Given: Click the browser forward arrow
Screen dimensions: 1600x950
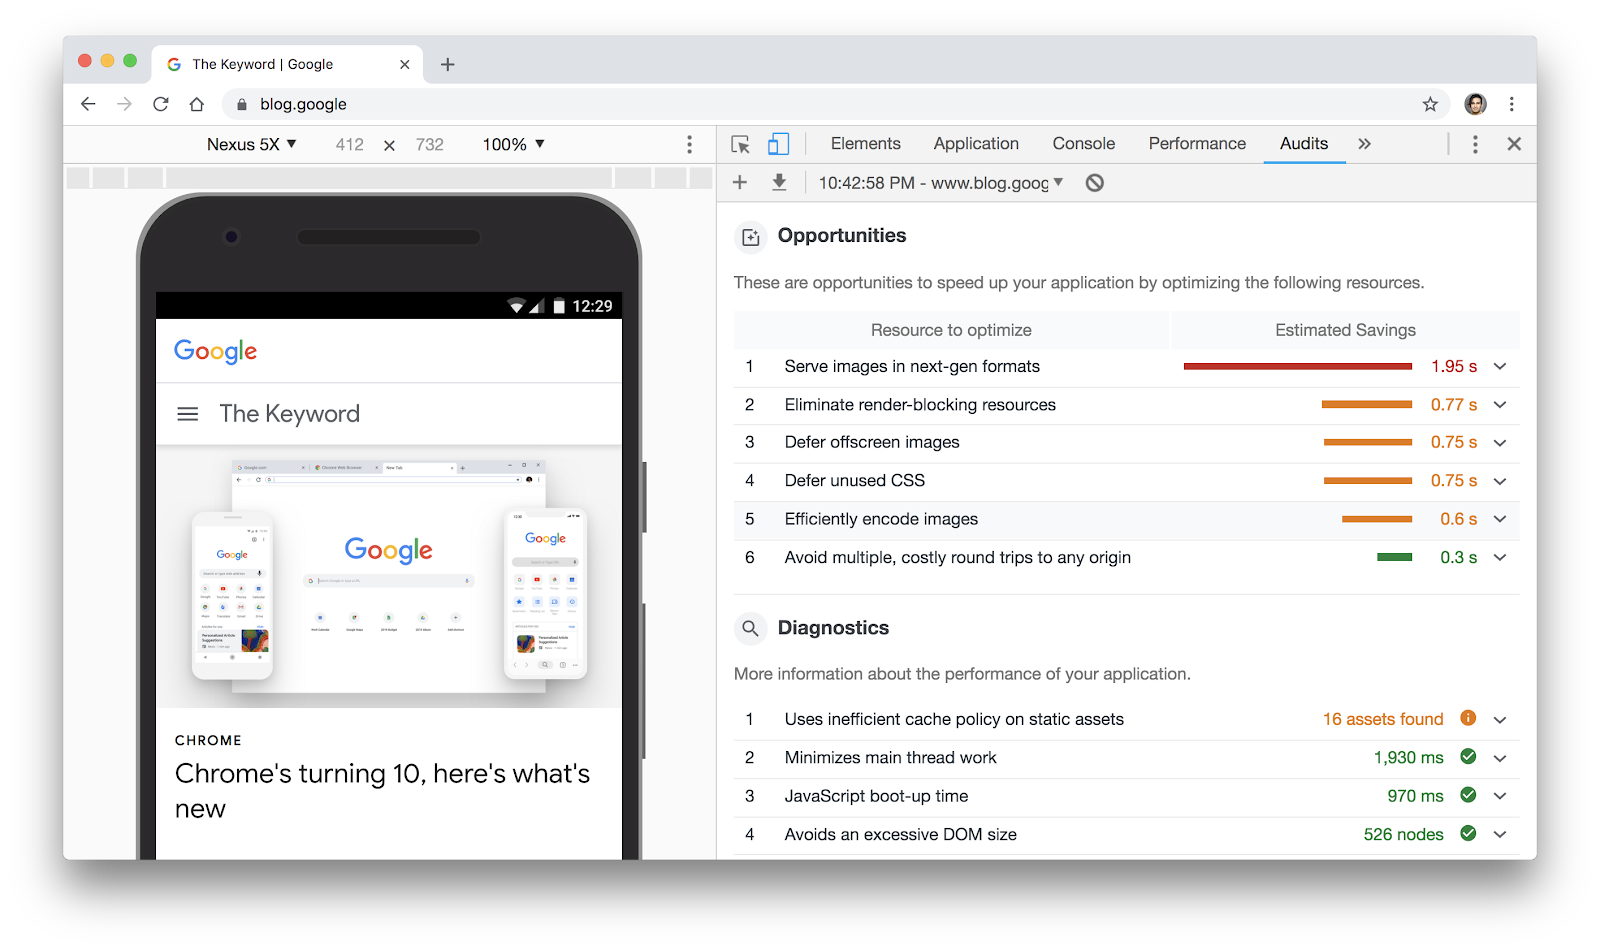Looking at the screenshot, I should (x=124, y=104).
